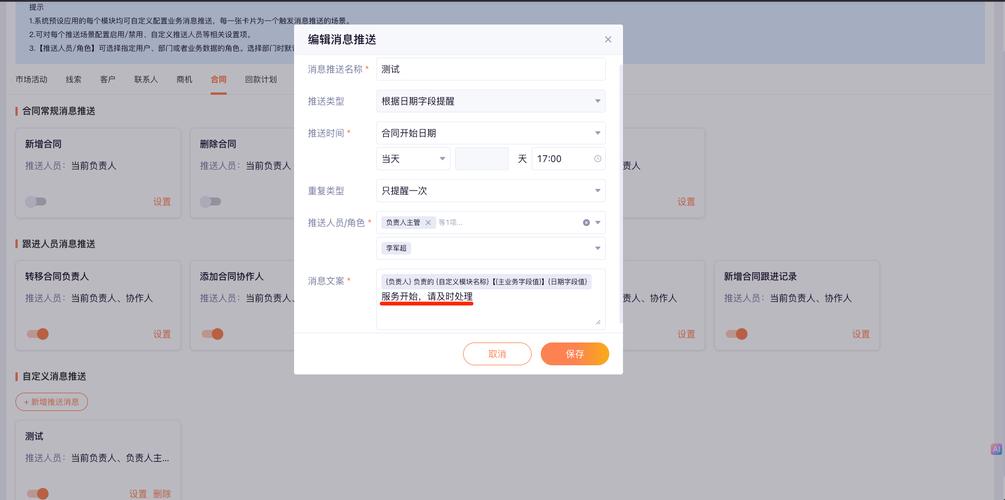The image size is (1005, 500).
Task: Open 设置 for the 新增合同 card
Action: point(162,201)
